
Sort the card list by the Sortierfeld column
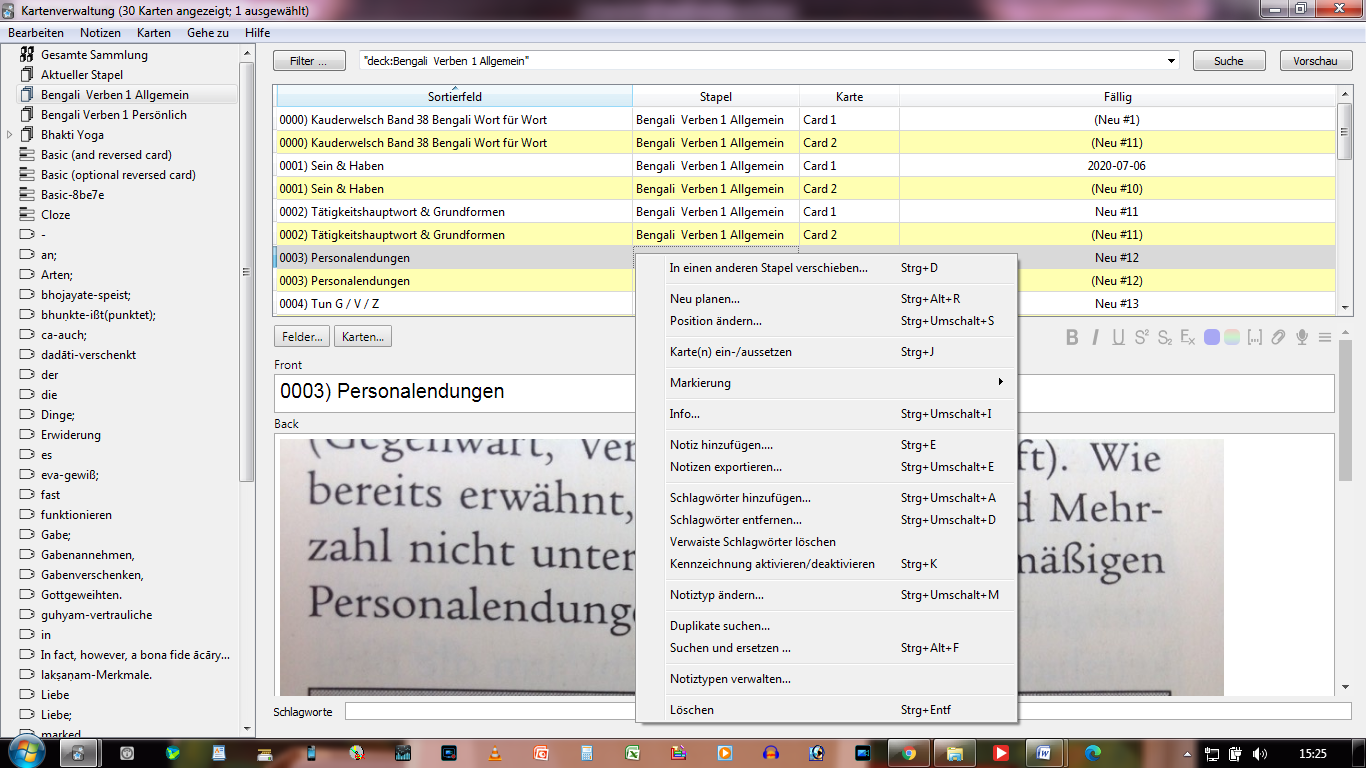click(454, 97)
